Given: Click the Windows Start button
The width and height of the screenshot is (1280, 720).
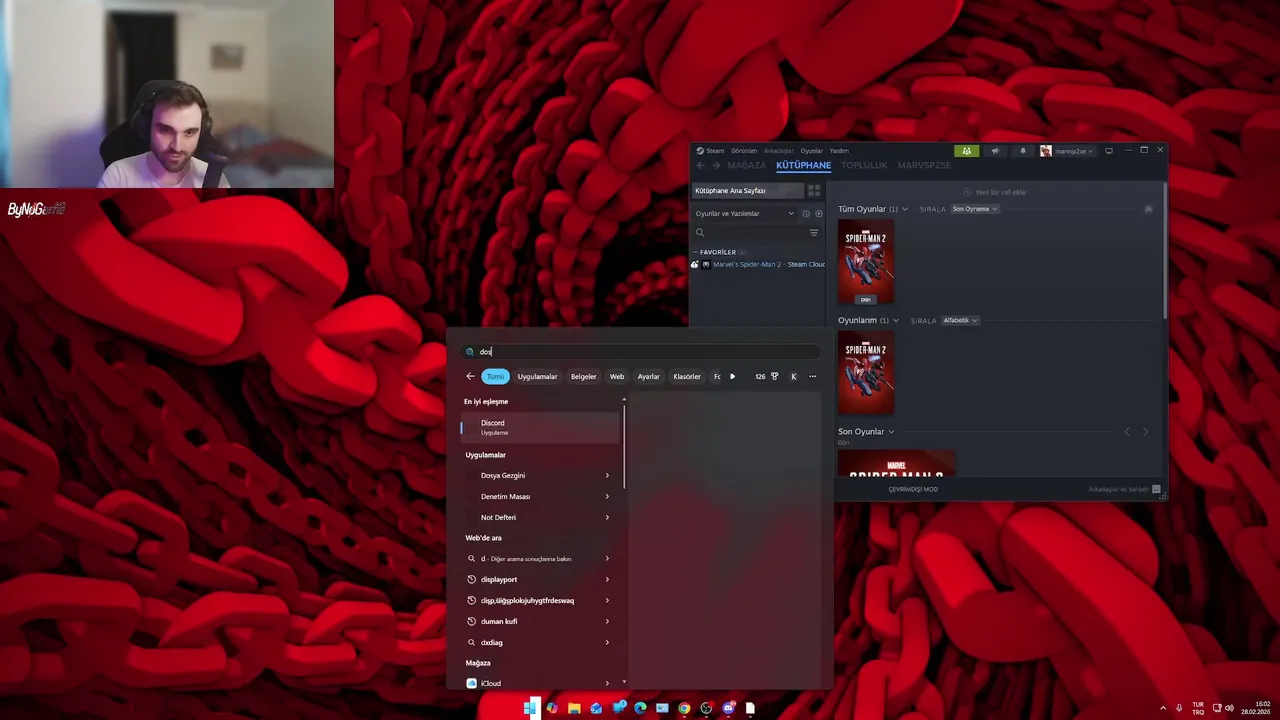Looking at the screenshot, I should [x=530, y=708].
